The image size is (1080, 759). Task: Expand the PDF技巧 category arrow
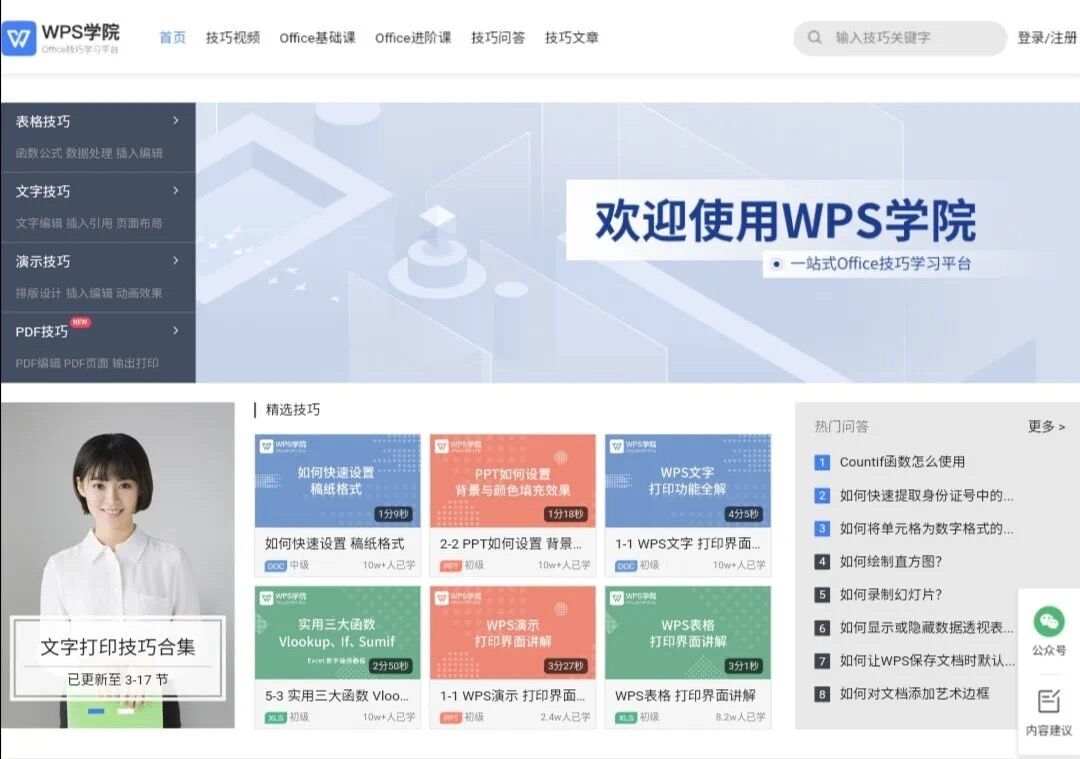click(x=176, y=330)
